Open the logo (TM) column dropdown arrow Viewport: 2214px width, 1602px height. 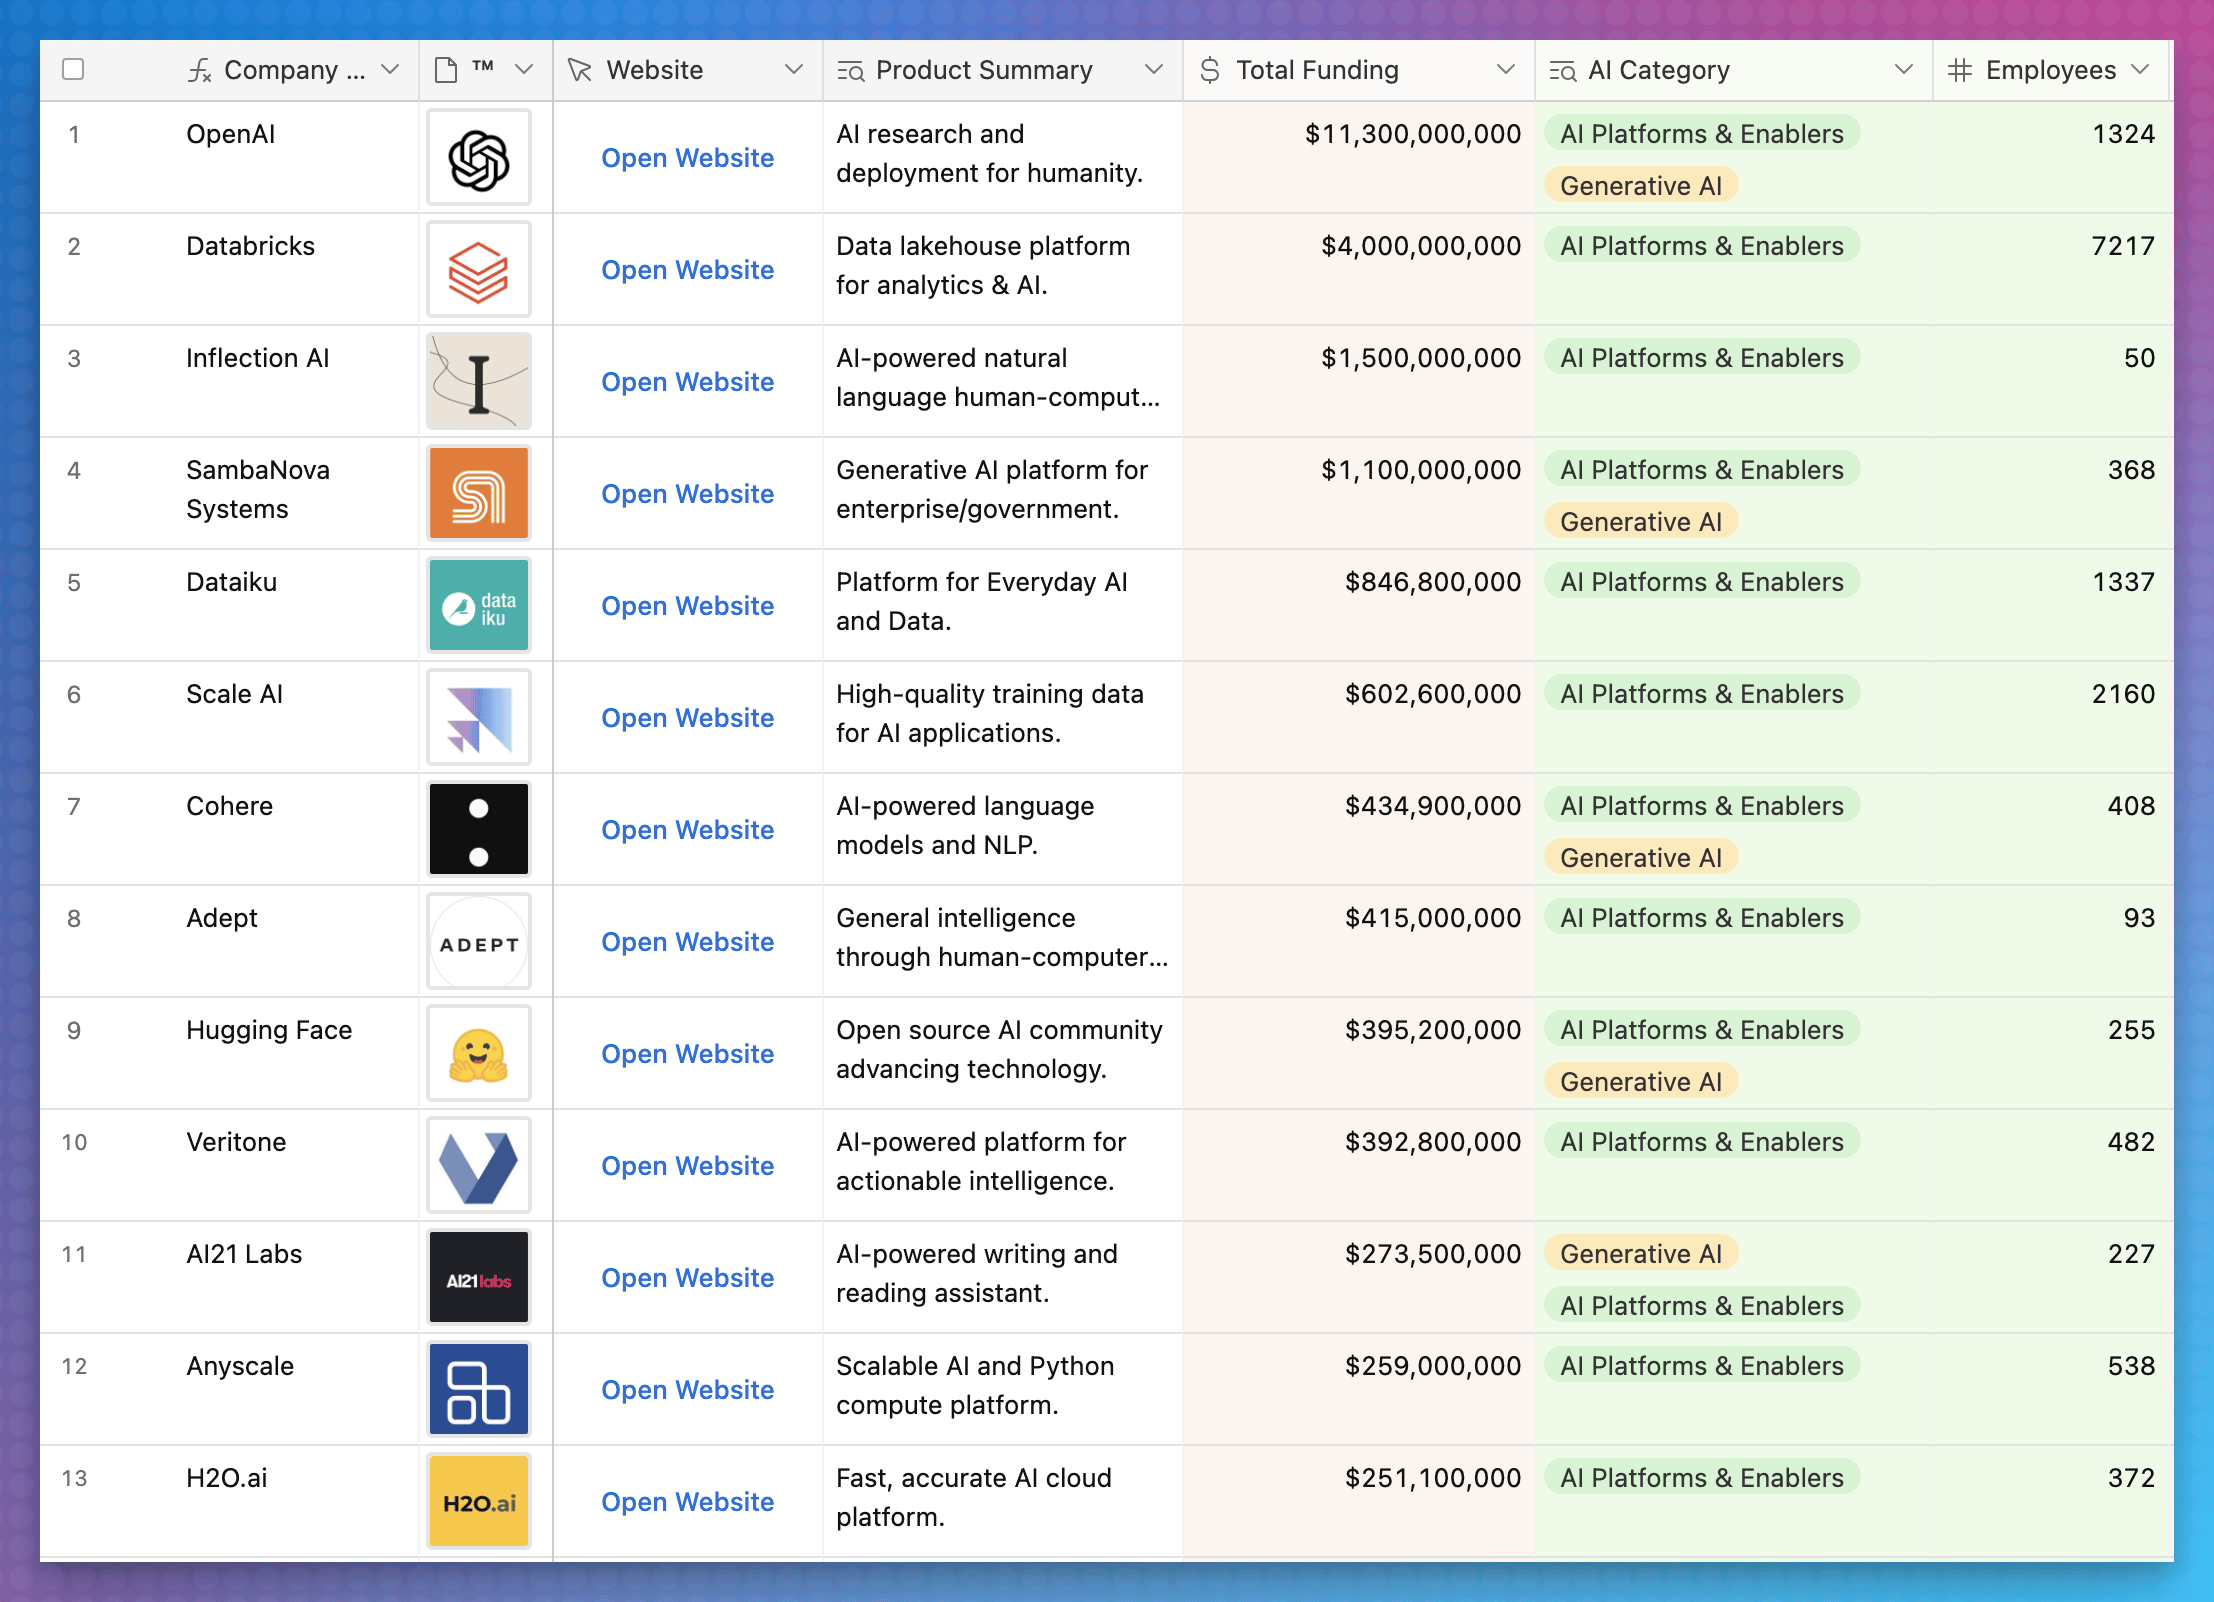tap(524, 70)
